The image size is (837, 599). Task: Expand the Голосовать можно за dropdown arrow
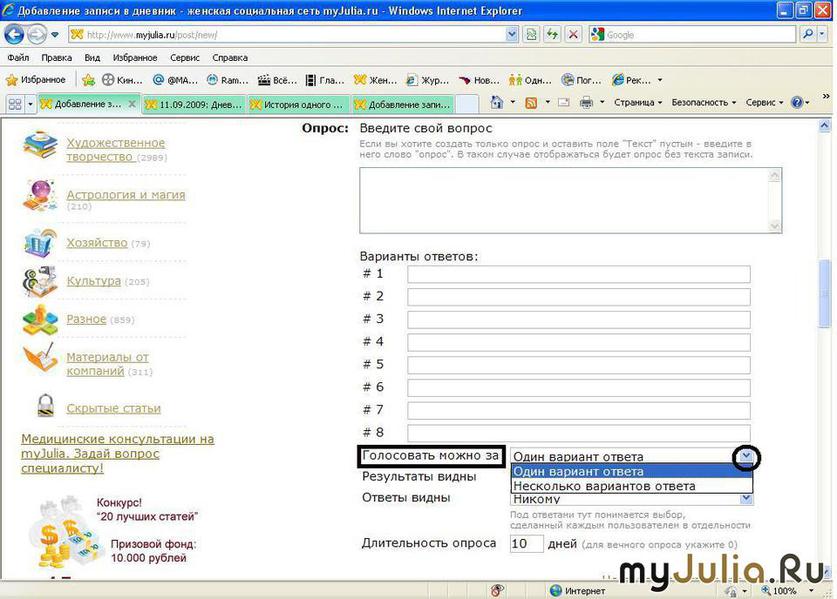tap(745, 457)
